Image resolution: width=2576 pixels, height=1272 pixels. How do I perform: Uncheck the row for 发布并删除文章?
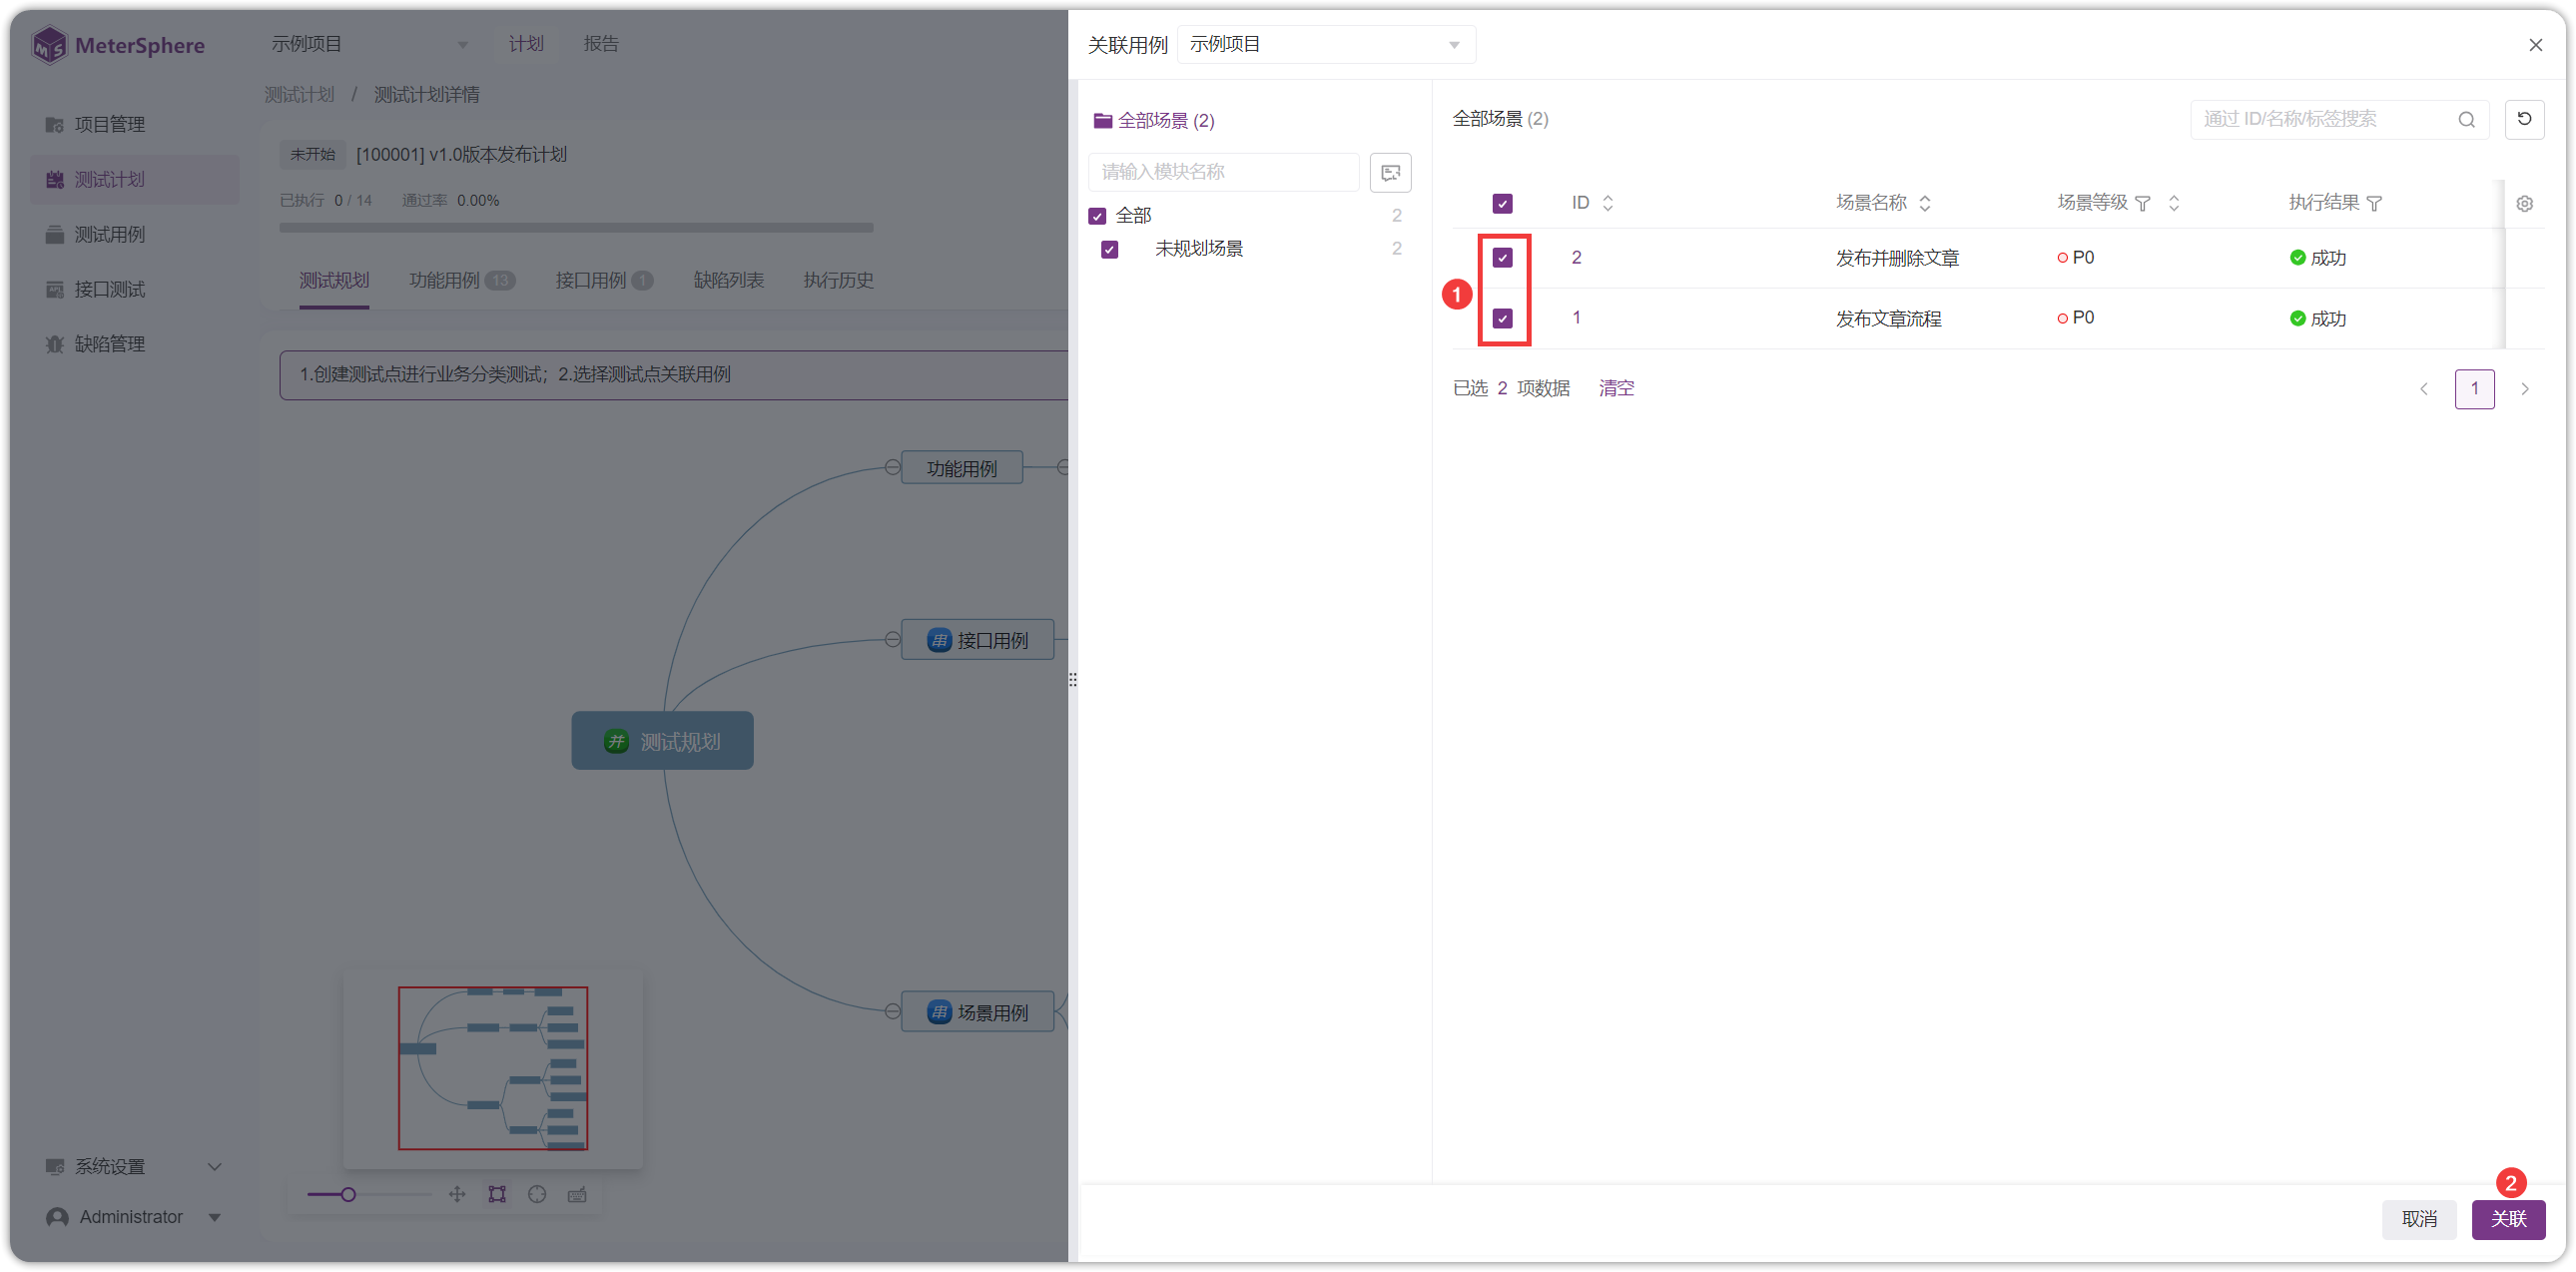click(1502, 258)
